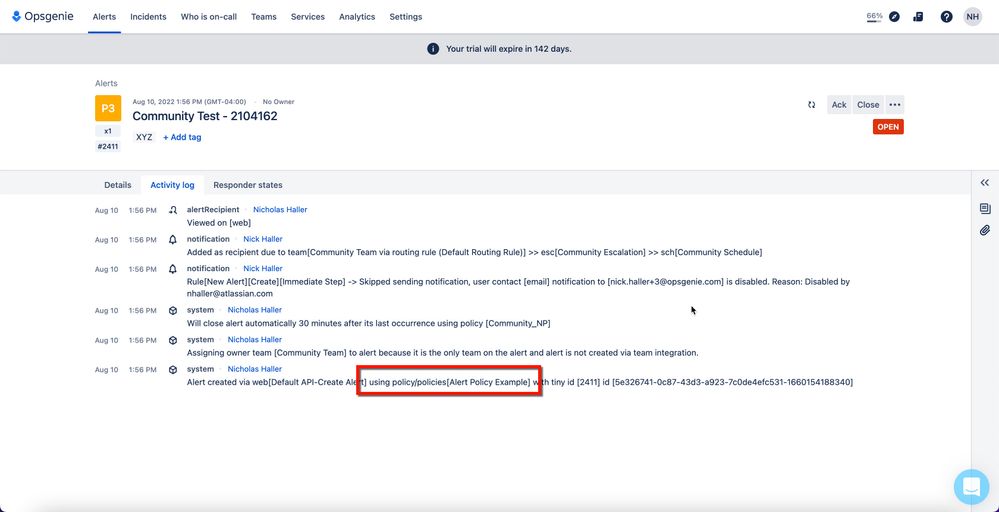Click the x1 count badge
The height and width of the screenshot is (512, 999).
pyautogui.click(x=108, y=131)
